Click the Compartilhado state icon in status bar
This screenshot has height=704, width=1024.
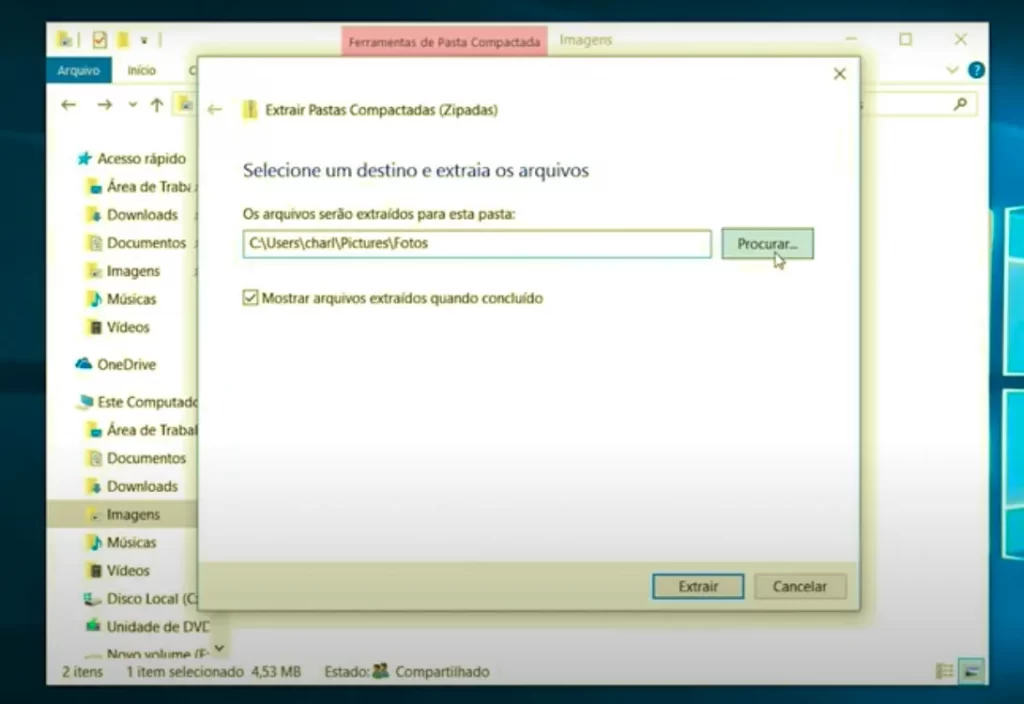[x=381, y=671]
